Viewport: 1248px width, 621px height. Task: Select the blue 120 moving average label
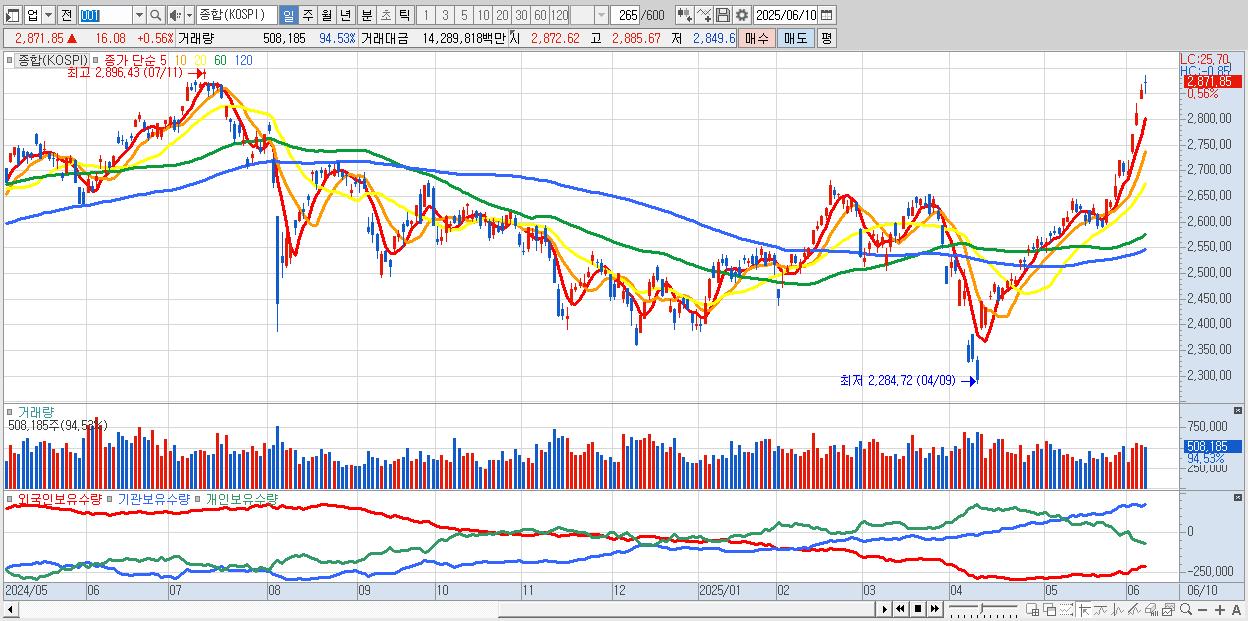pos(243,61)
